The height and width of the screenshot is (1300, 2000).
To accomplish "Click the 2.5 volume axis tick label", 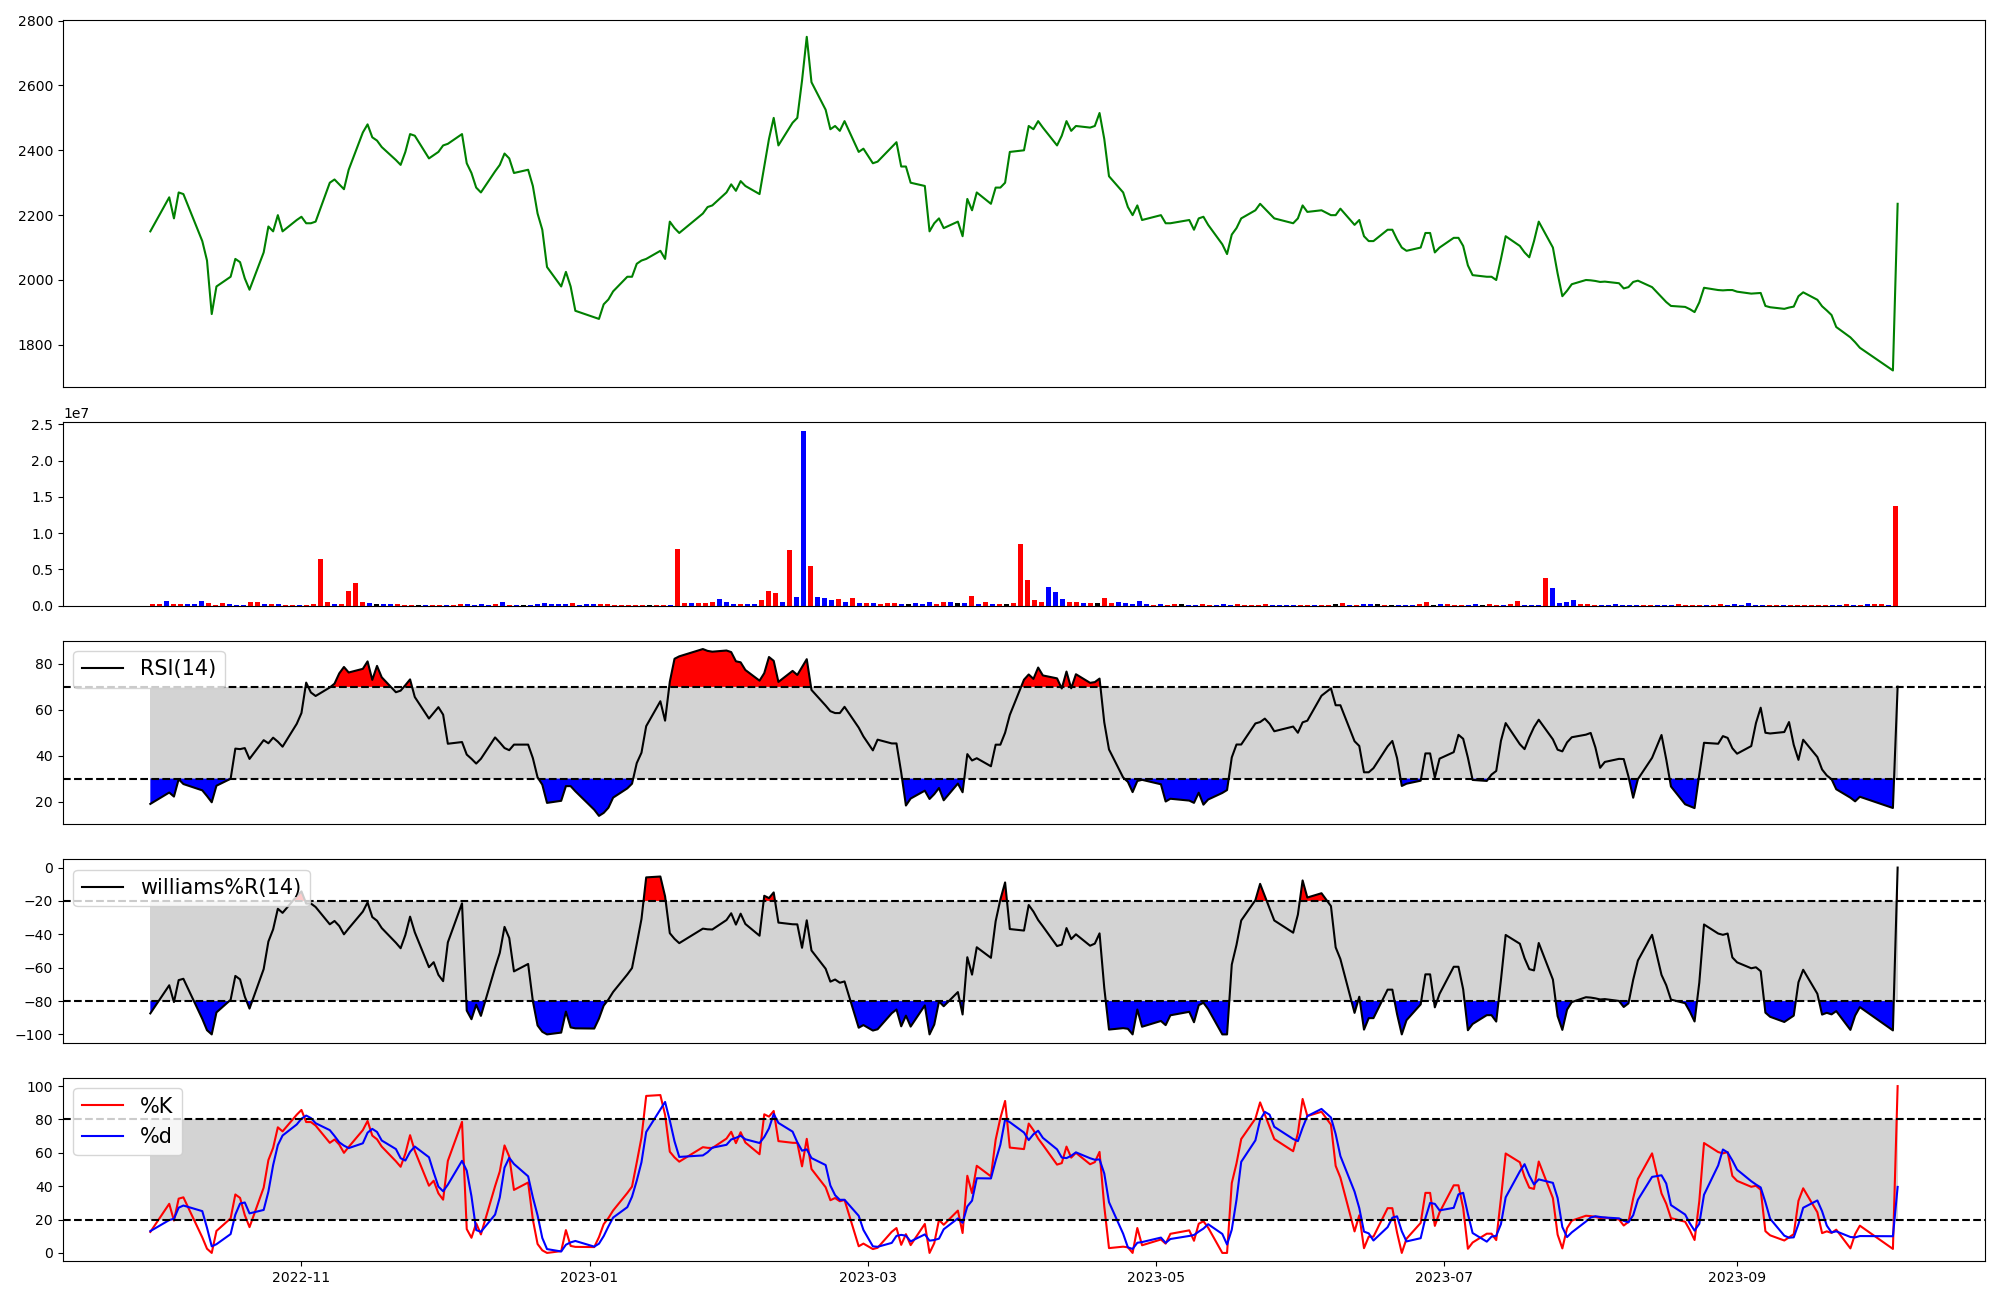I will [42, 425].
